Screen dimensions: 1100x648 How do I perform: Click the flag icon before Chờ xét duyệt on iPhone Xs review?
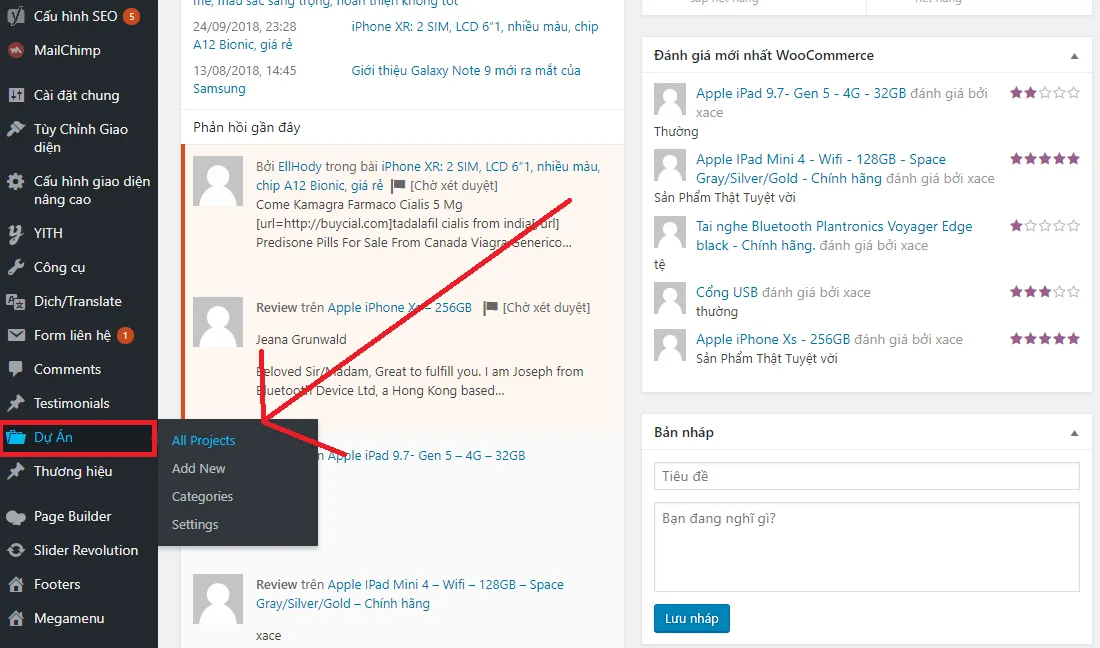click(x=490, y=308)
